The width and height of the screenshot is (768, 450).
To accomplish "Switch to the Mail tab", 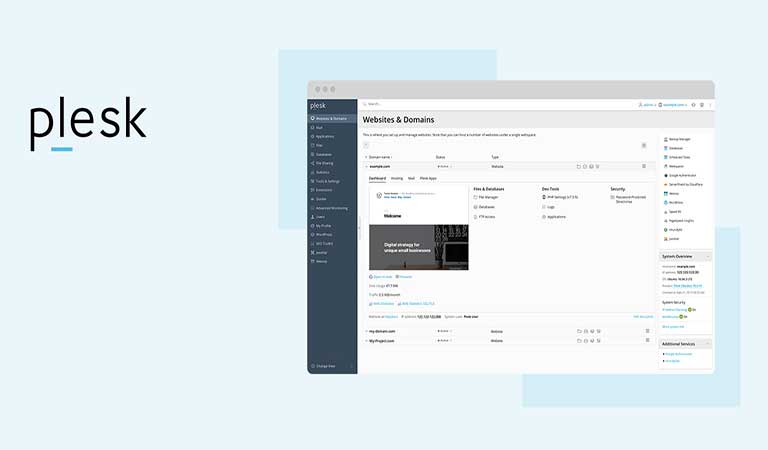I will click(x=411, y=178).
